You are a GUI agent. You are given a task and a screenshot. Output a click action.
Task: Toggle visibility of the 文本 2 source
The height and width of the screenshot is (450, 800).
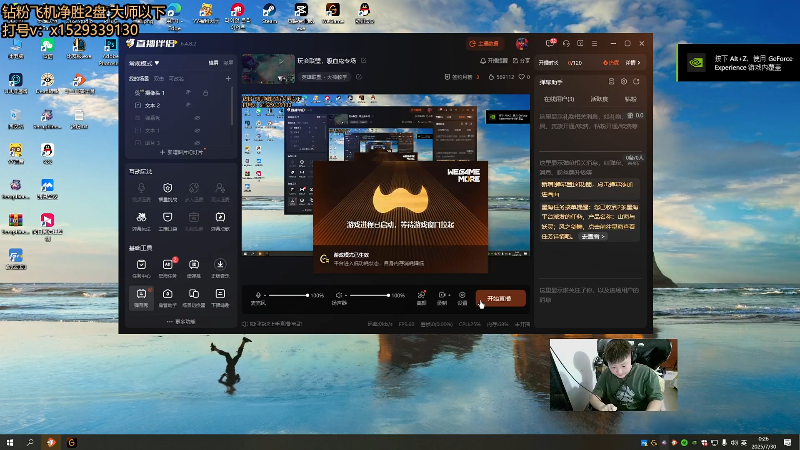click(x=188, y=105)
